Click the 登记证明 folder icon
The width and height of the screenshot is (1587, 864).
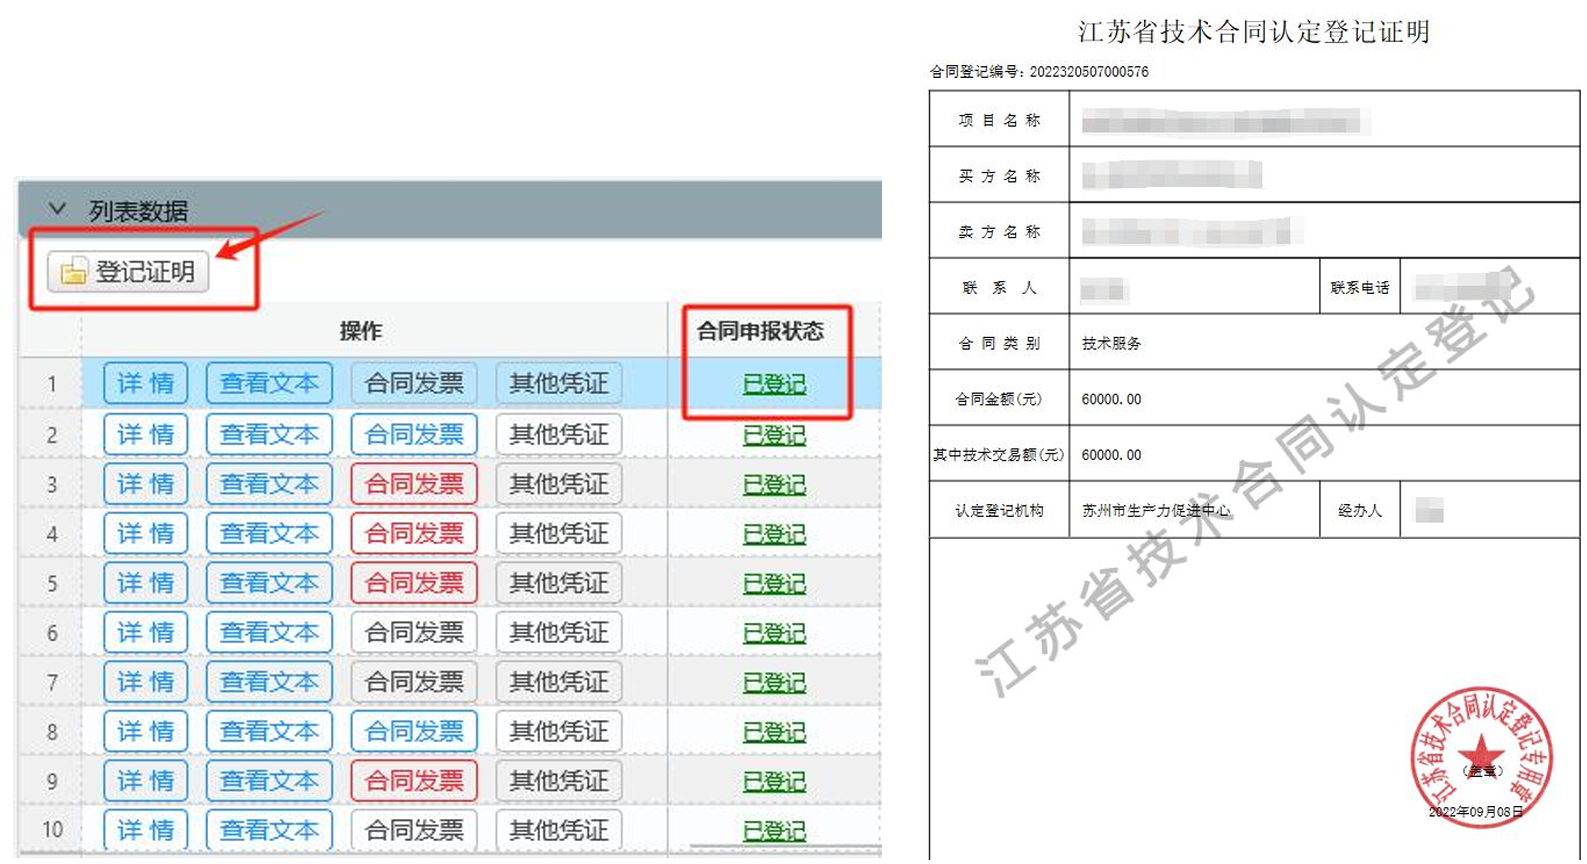point(74,272)
